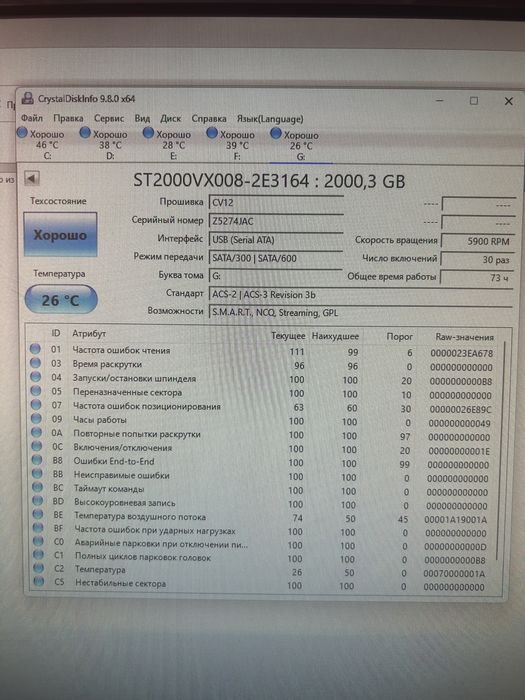Click the power-on count value 30 раз
Viewport: 525px width, 700px height.
[477, 259]
